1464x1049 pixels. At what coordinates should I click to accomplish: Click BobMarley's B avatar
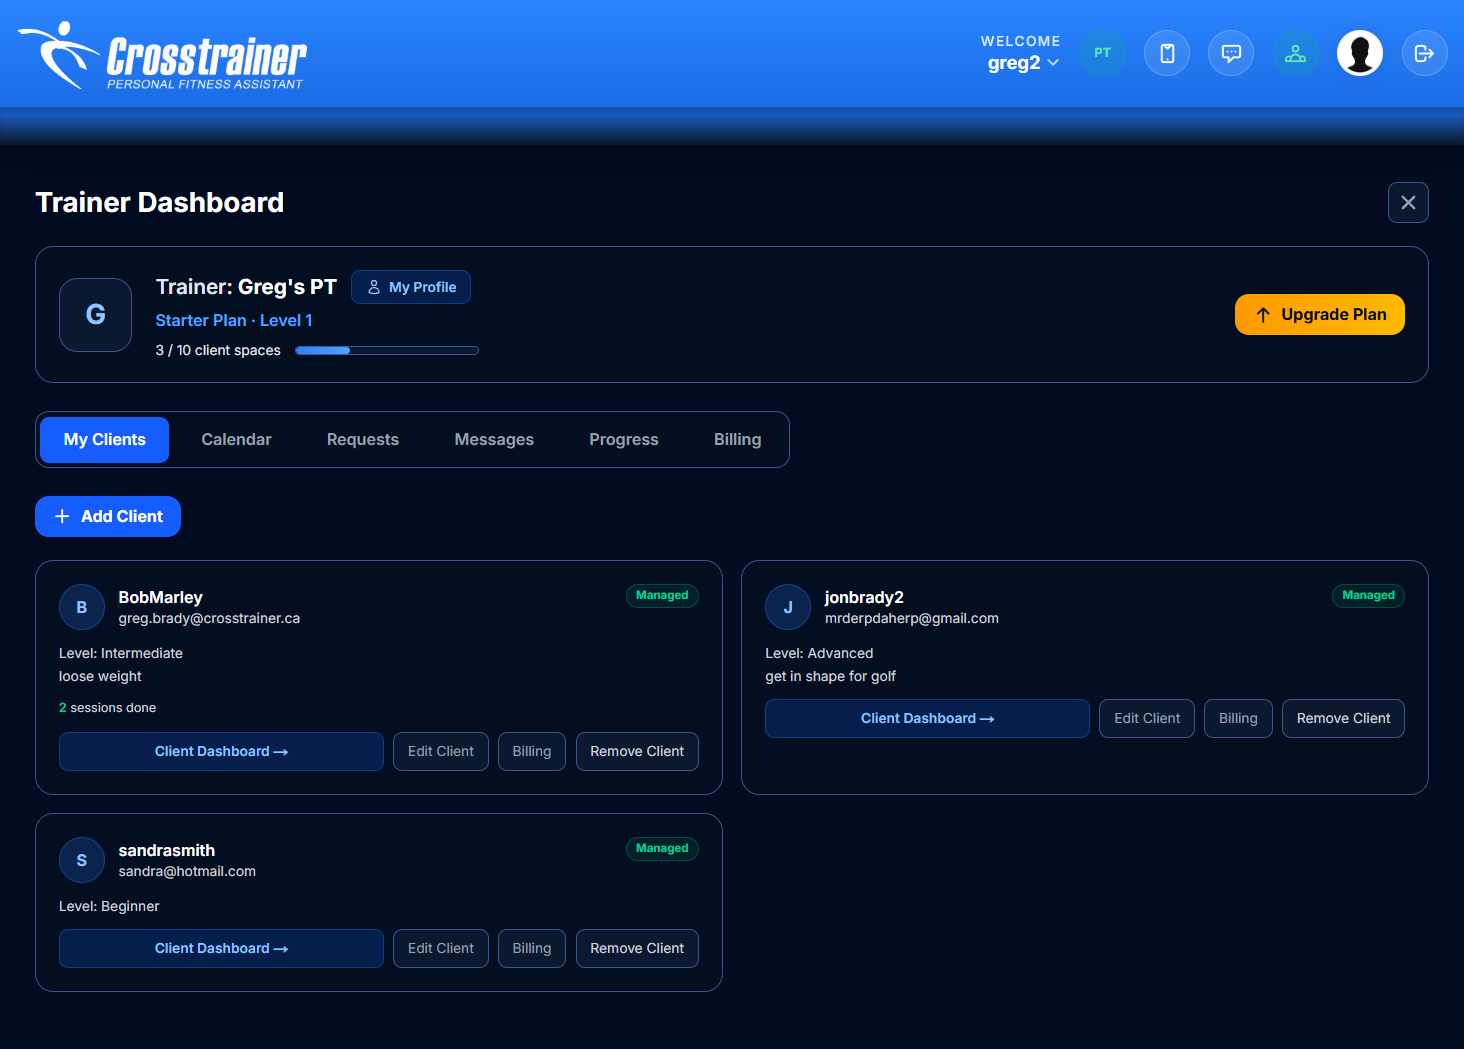pos(82,607)
